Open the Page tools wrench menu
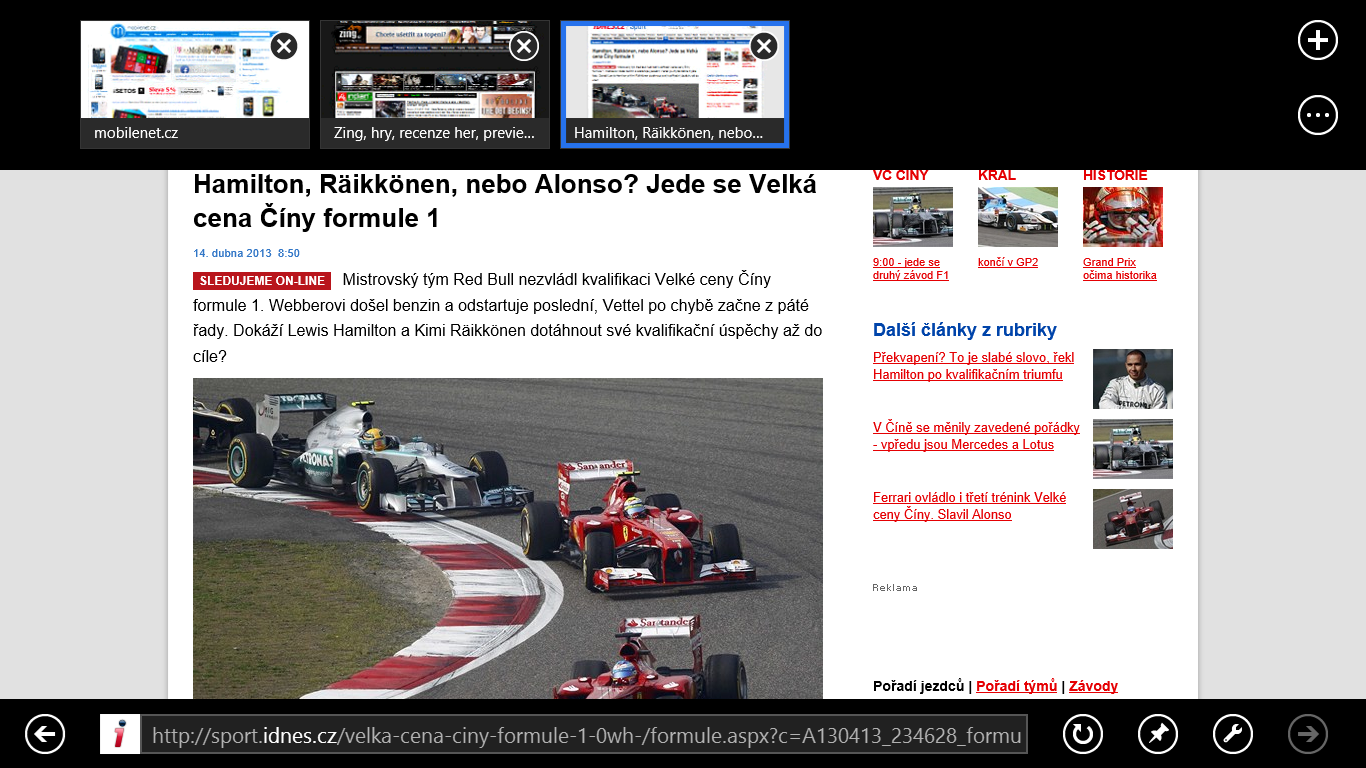The height and width of the screenshot is (768, 1366). point(1232,734)
